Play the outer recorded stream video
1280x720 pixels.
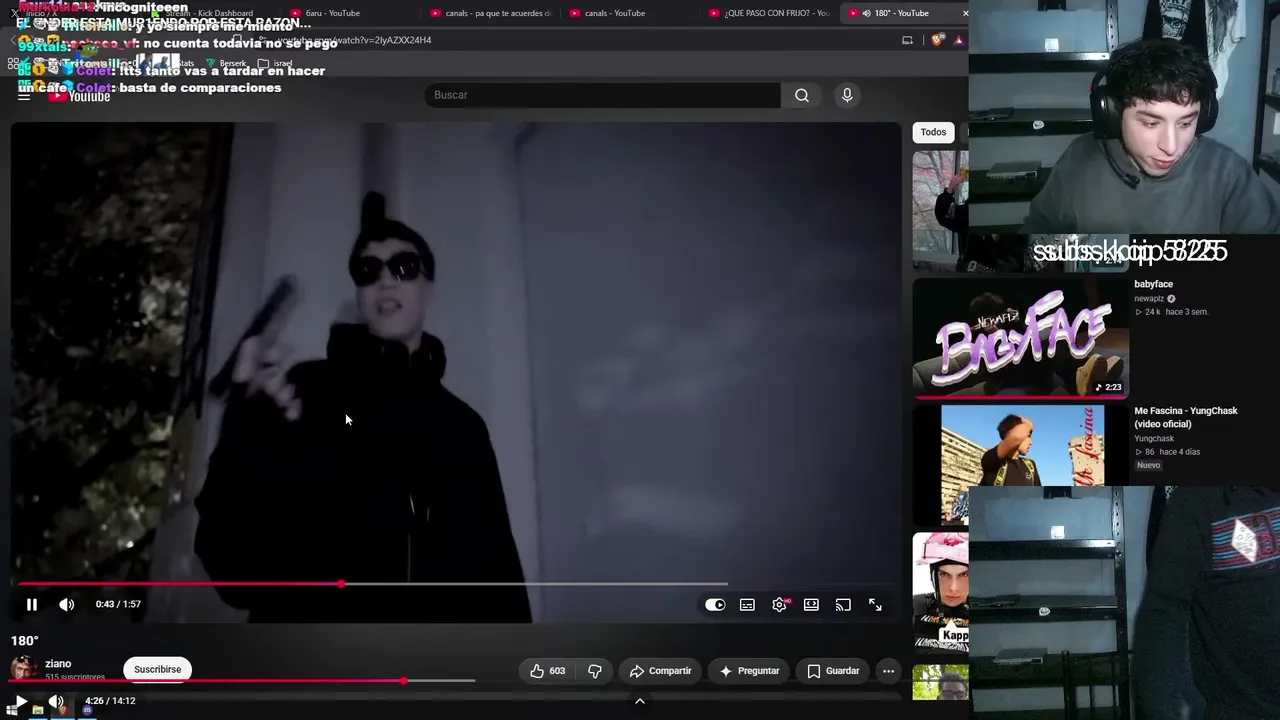20,701
